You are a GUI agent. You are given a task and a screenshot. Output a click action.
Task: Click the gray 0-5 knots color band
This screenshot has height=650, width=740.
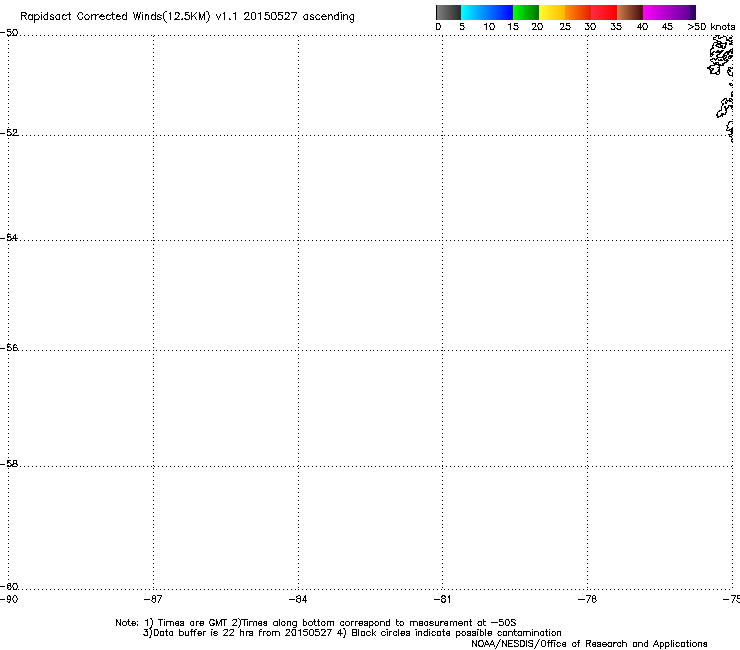(x=448, y=12)
